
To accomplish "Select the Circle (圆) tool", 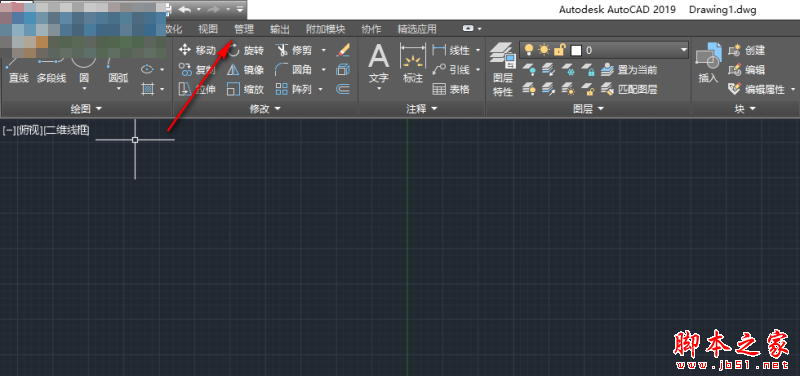I will (x=84, y=71).
